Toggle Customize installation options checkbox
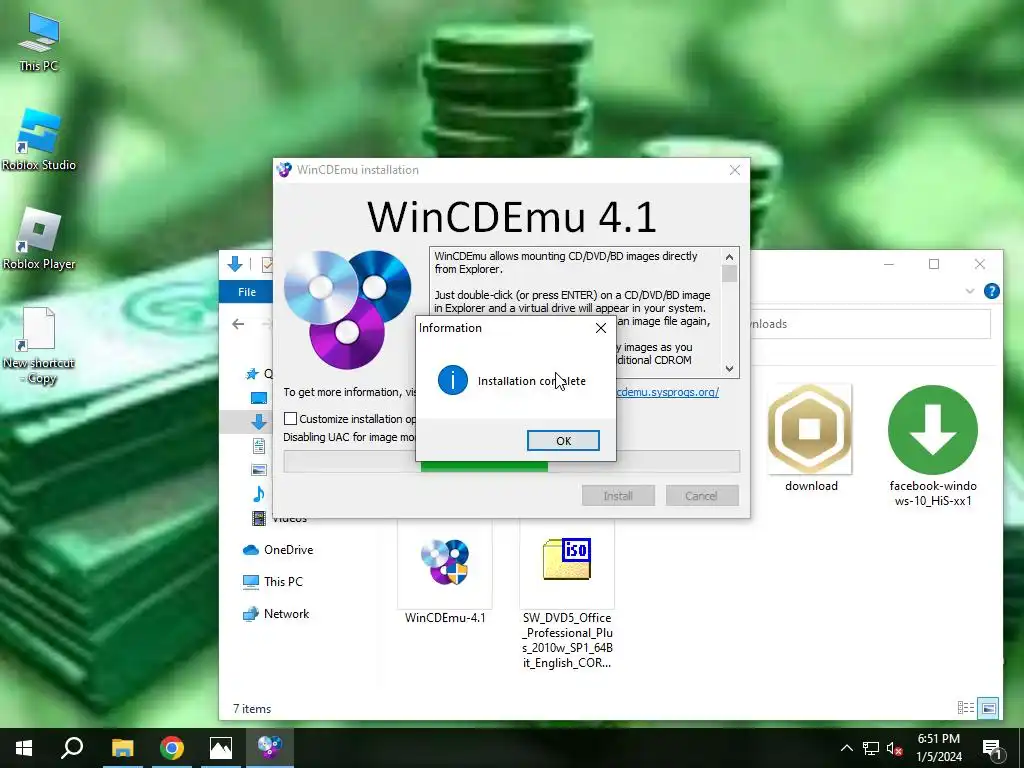Image resolution: width=1024 pixels, height=768 pixels. point(291,419)
